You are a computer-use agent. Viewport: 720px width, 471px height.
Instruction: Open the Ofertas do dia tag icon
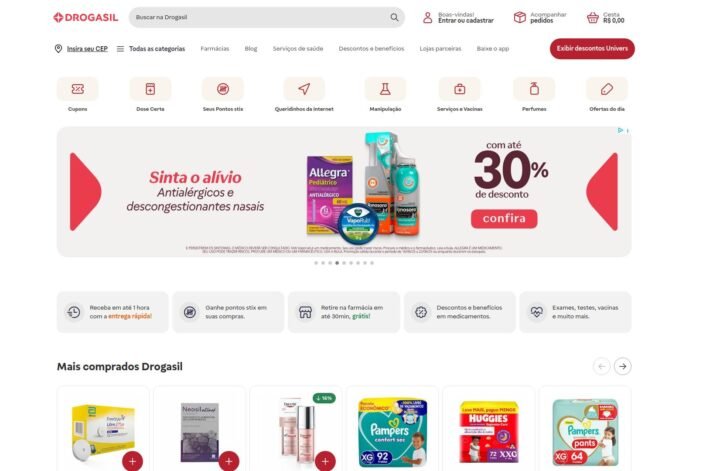coord(607,89)
